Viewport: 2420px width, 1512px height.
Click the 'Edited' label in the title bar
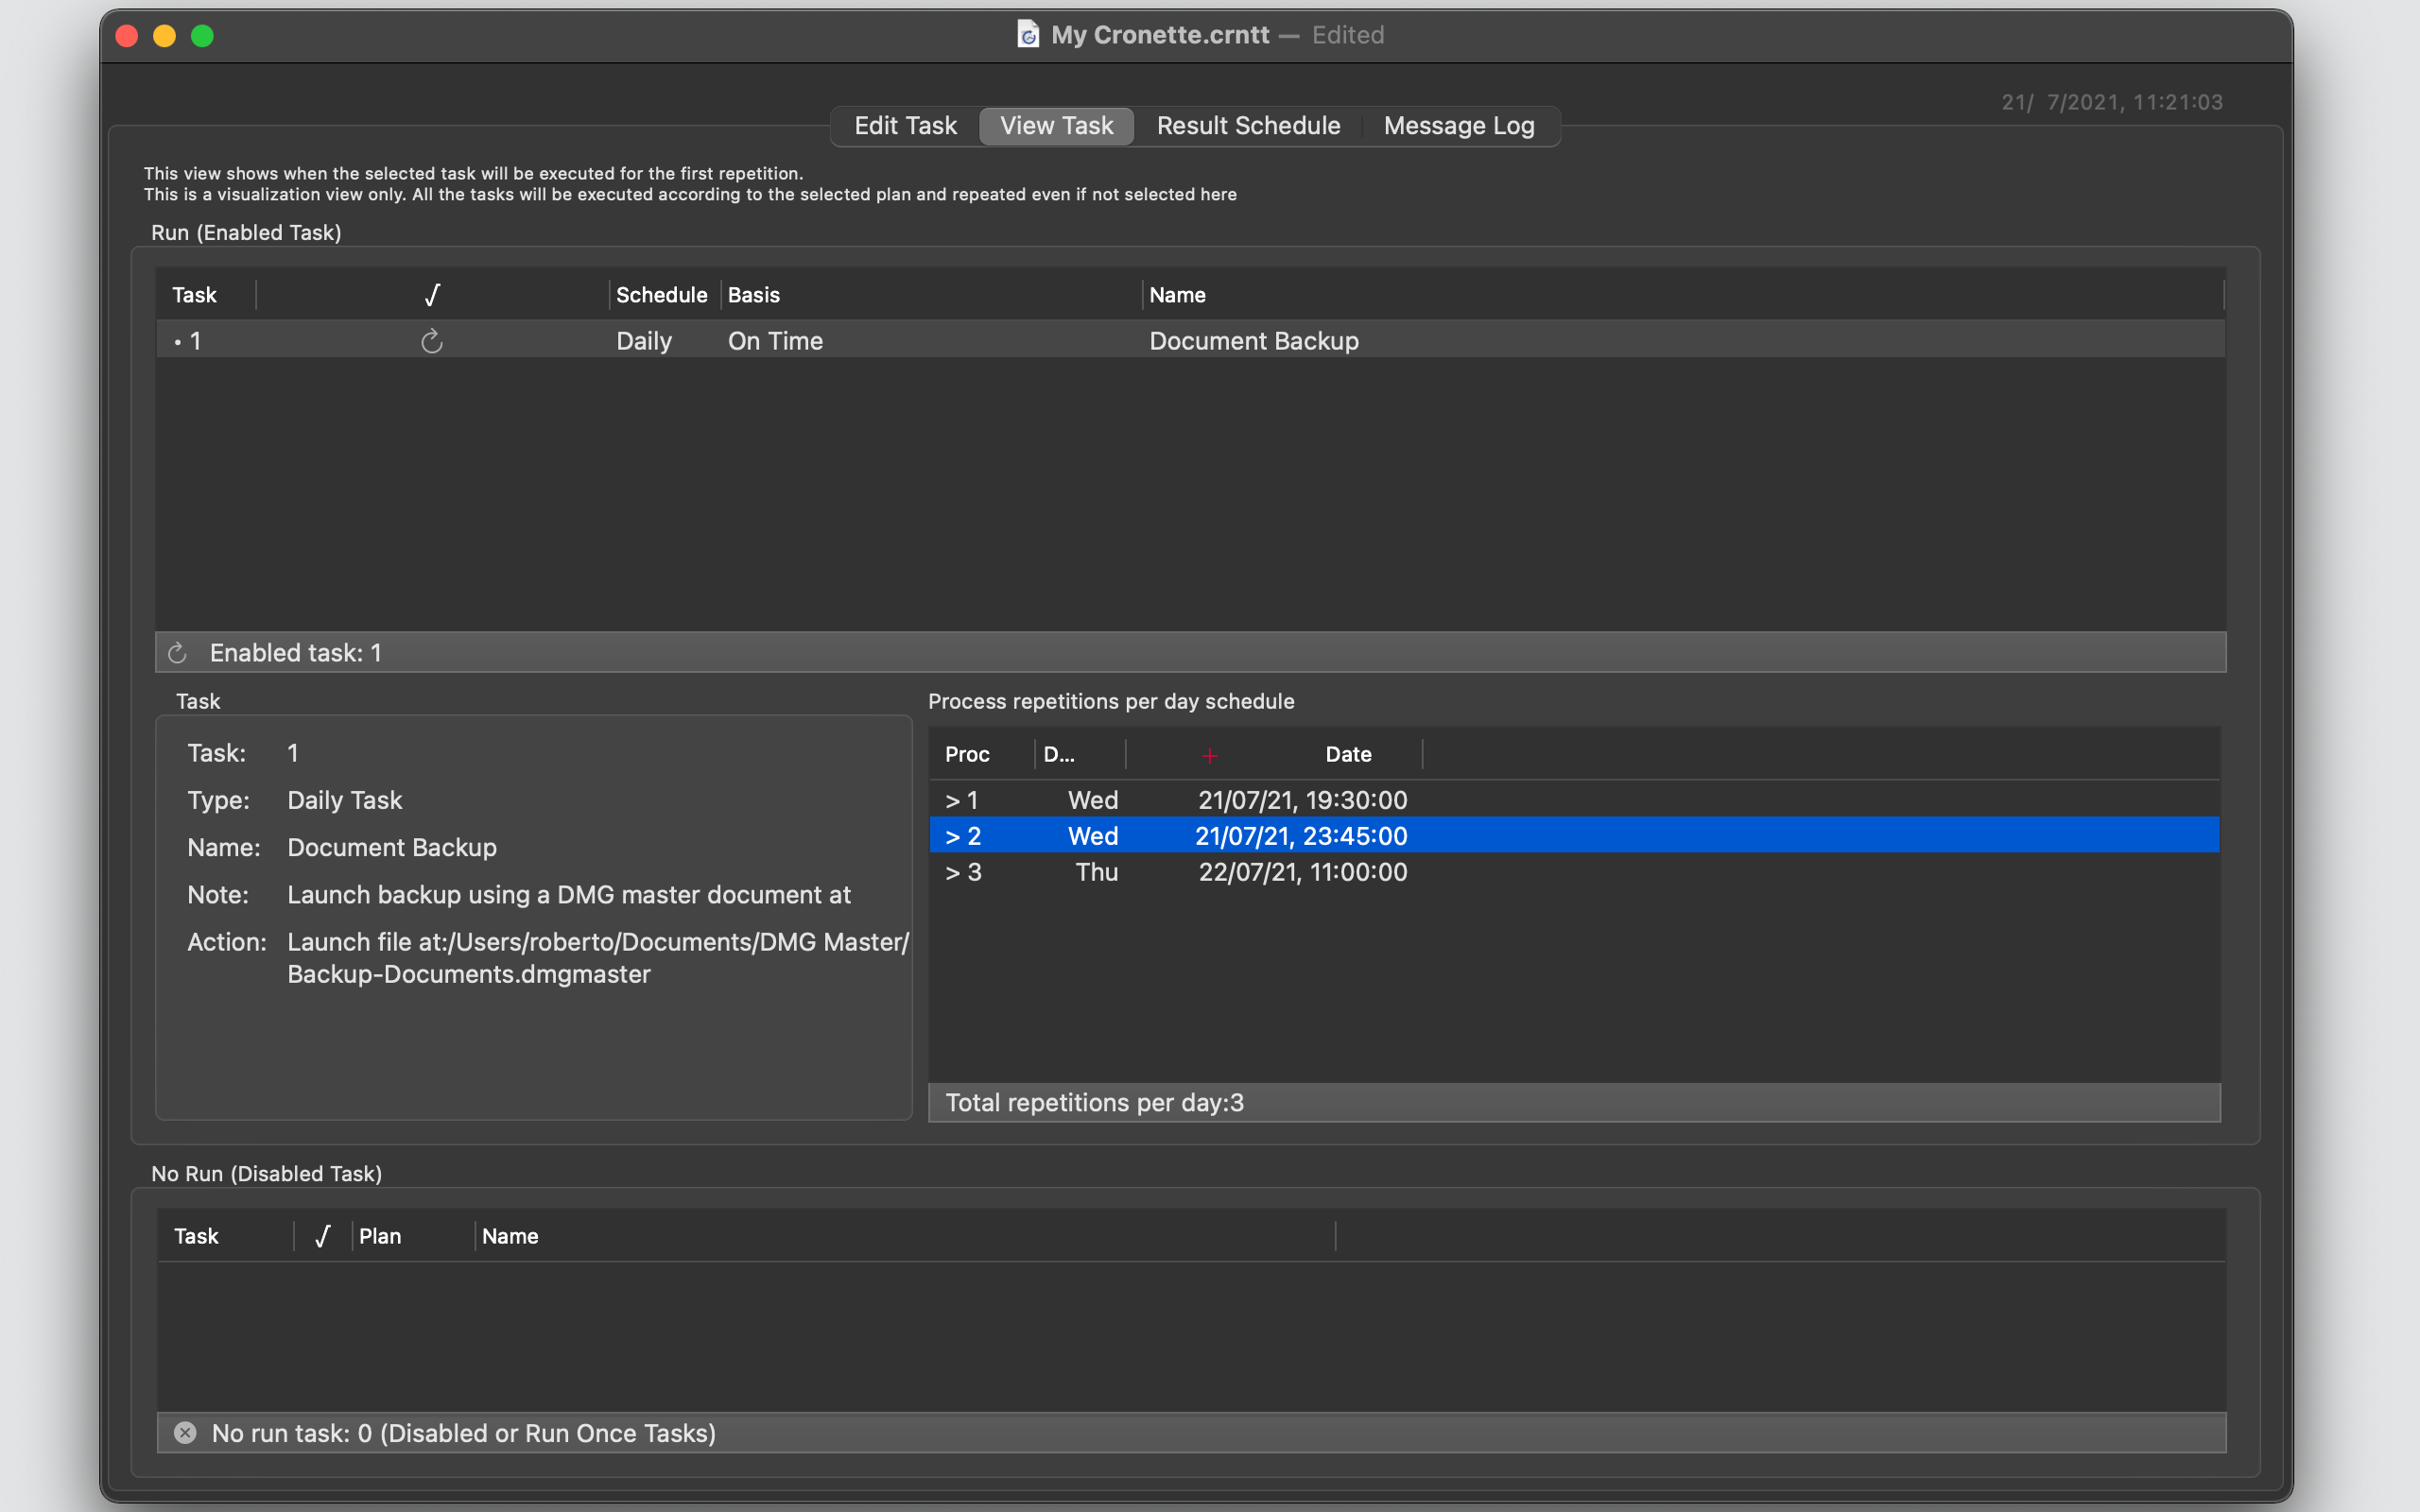1348,35
